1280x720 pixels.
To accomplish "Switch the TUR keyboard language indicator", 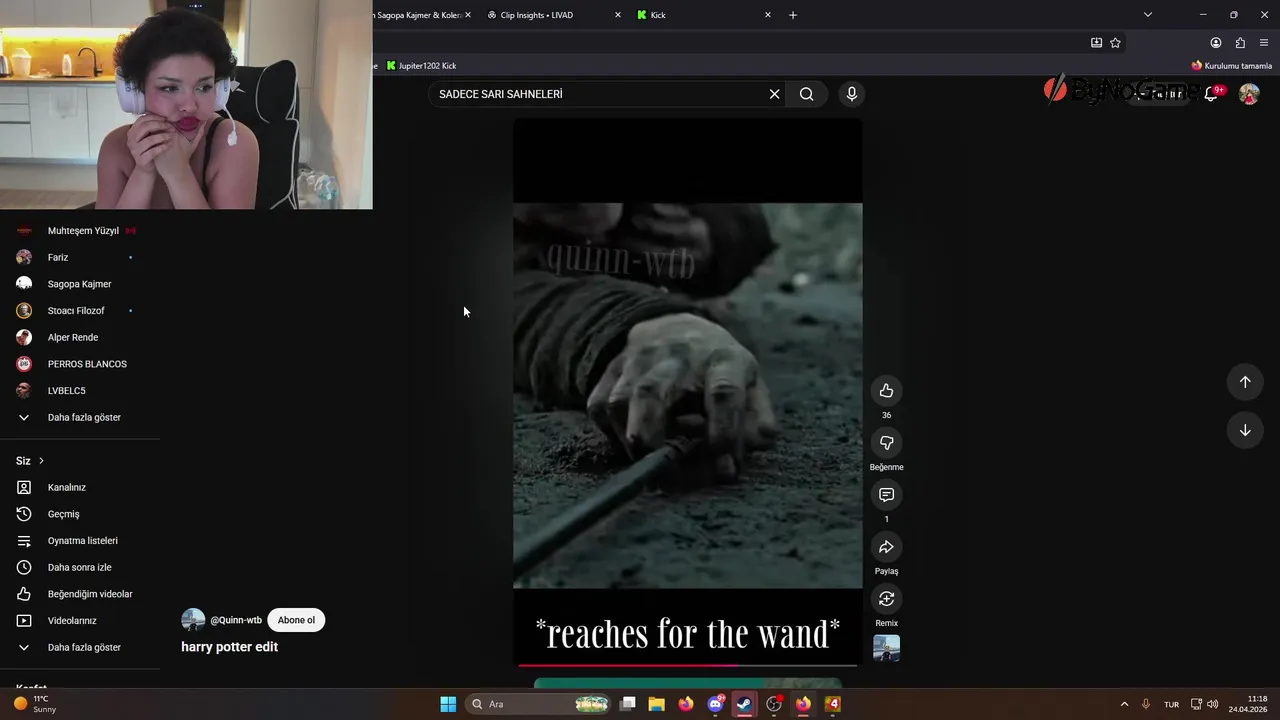I will (1171, 704).
